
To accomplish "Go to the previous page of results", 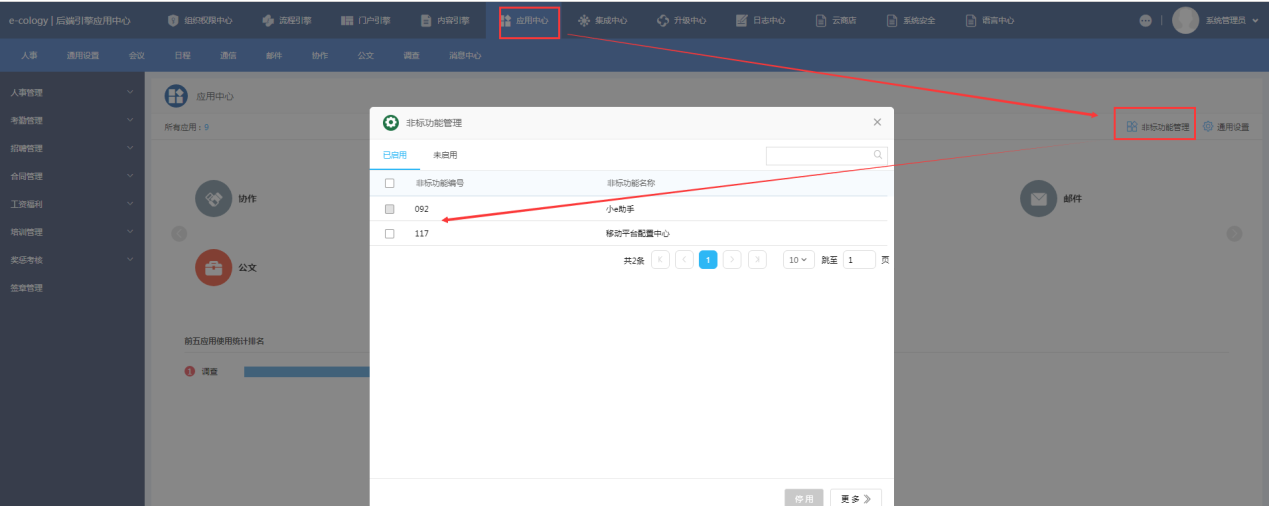I will point(684,260).
